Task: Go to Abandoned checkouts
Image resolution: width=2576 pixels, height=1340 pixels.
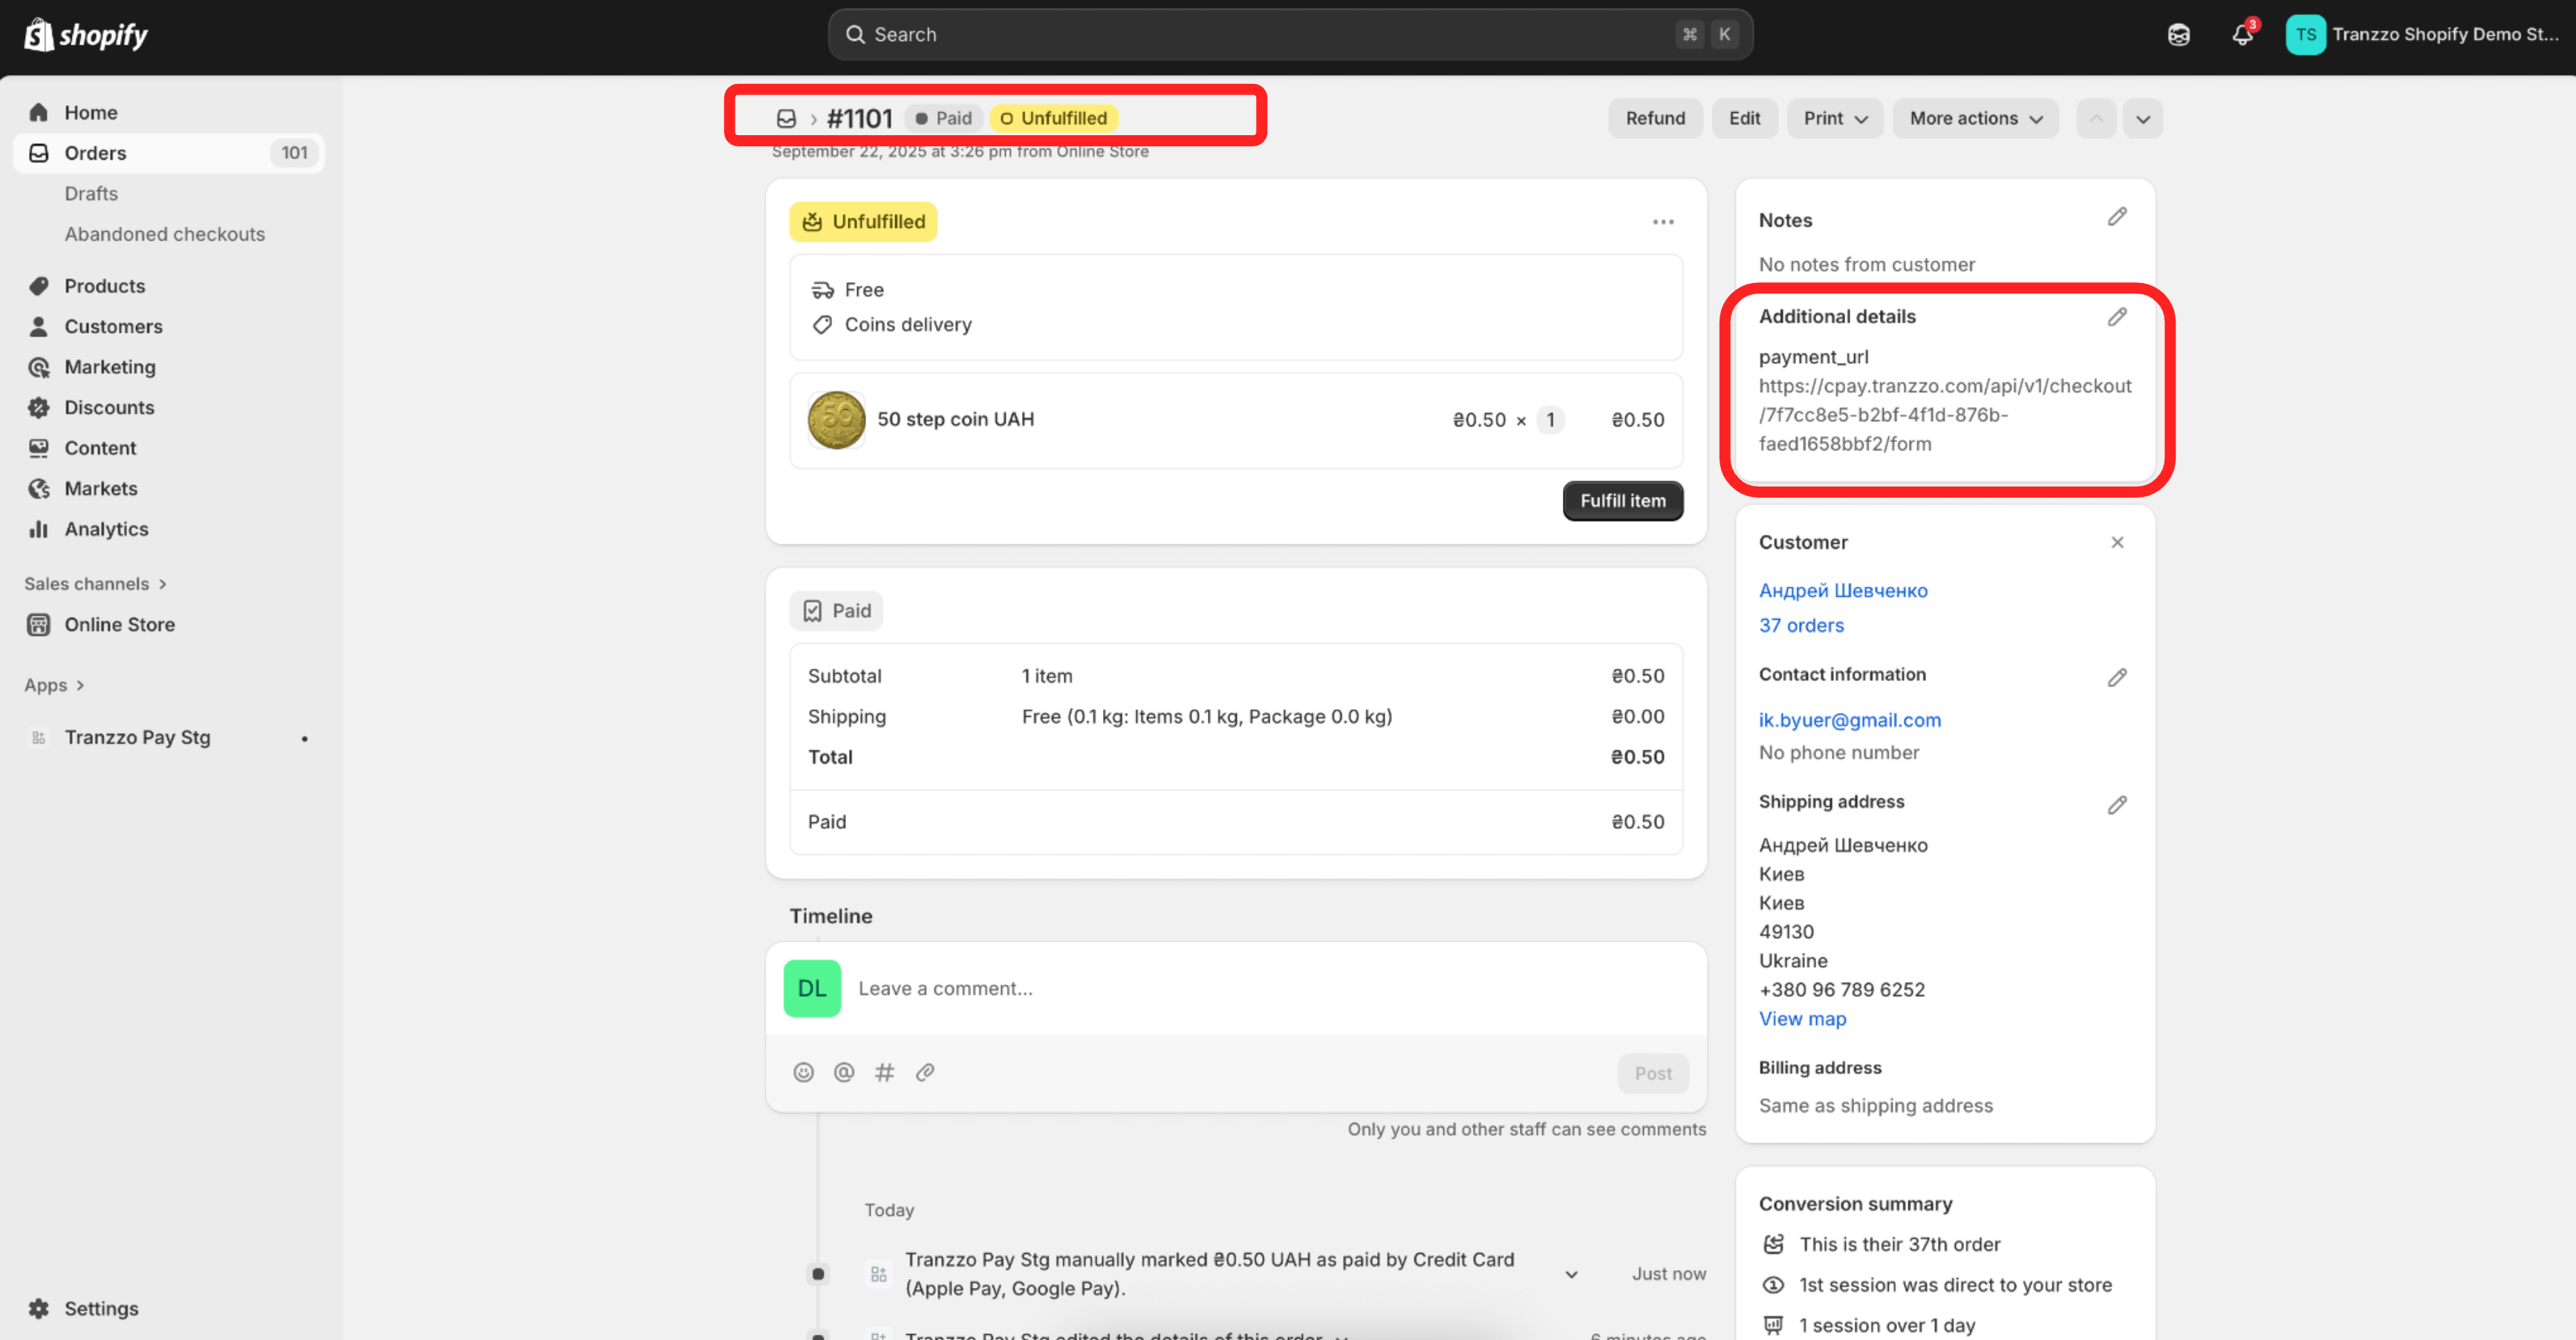Action: pyautogui.click(x=164, y=234)
